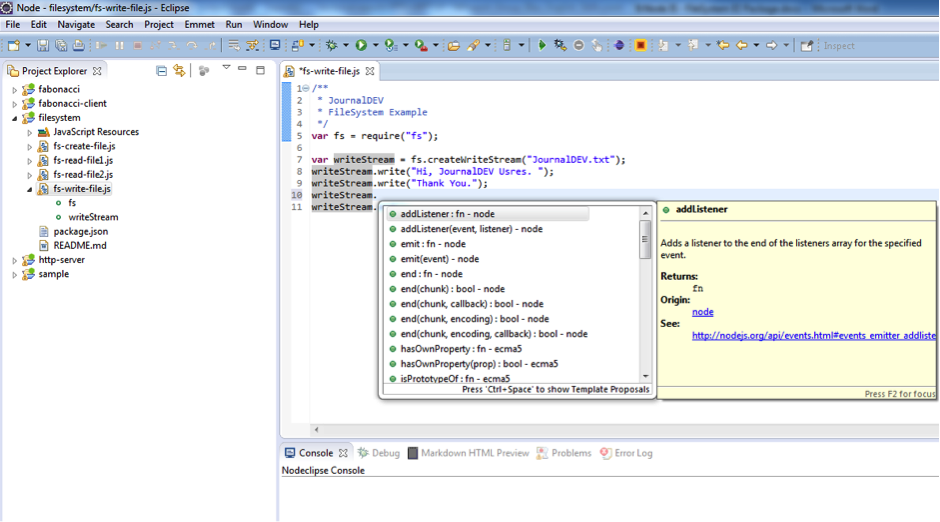This screenshot has width=940, height=522.
Task: Collapse All in Project Explorer
Action: click(x=161, y=71)
